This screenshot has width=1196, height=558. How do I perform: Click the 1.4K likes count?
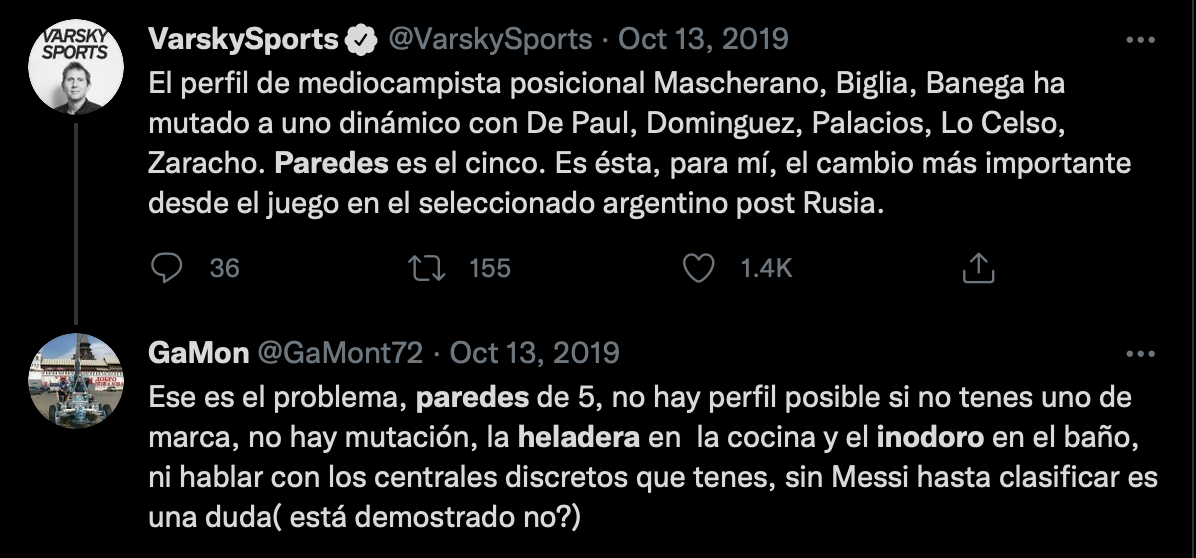(765, 267)
